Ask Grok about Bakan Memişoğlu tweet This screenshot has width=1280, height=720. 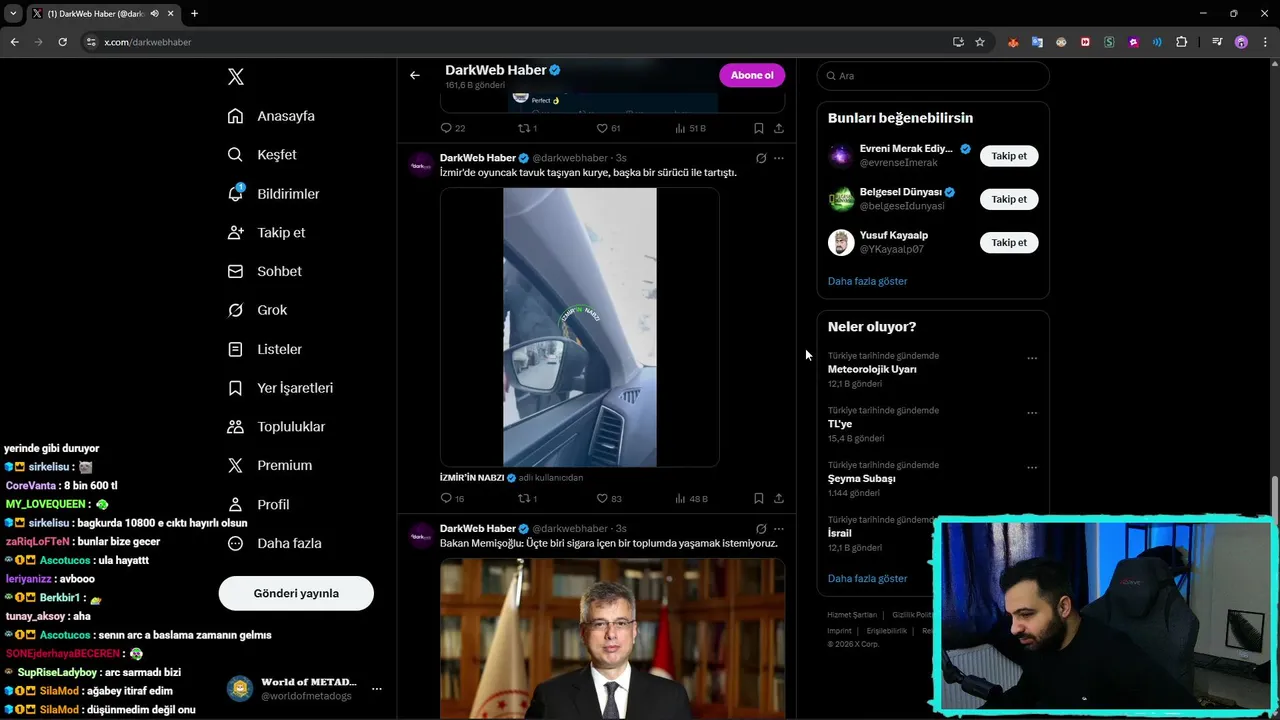point(761,529)
